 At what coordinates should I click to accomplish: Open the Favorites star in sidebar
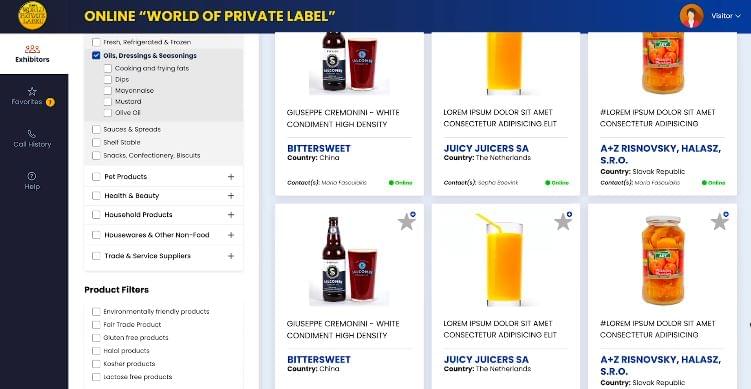pyautogui.click(x=32, y=91)
